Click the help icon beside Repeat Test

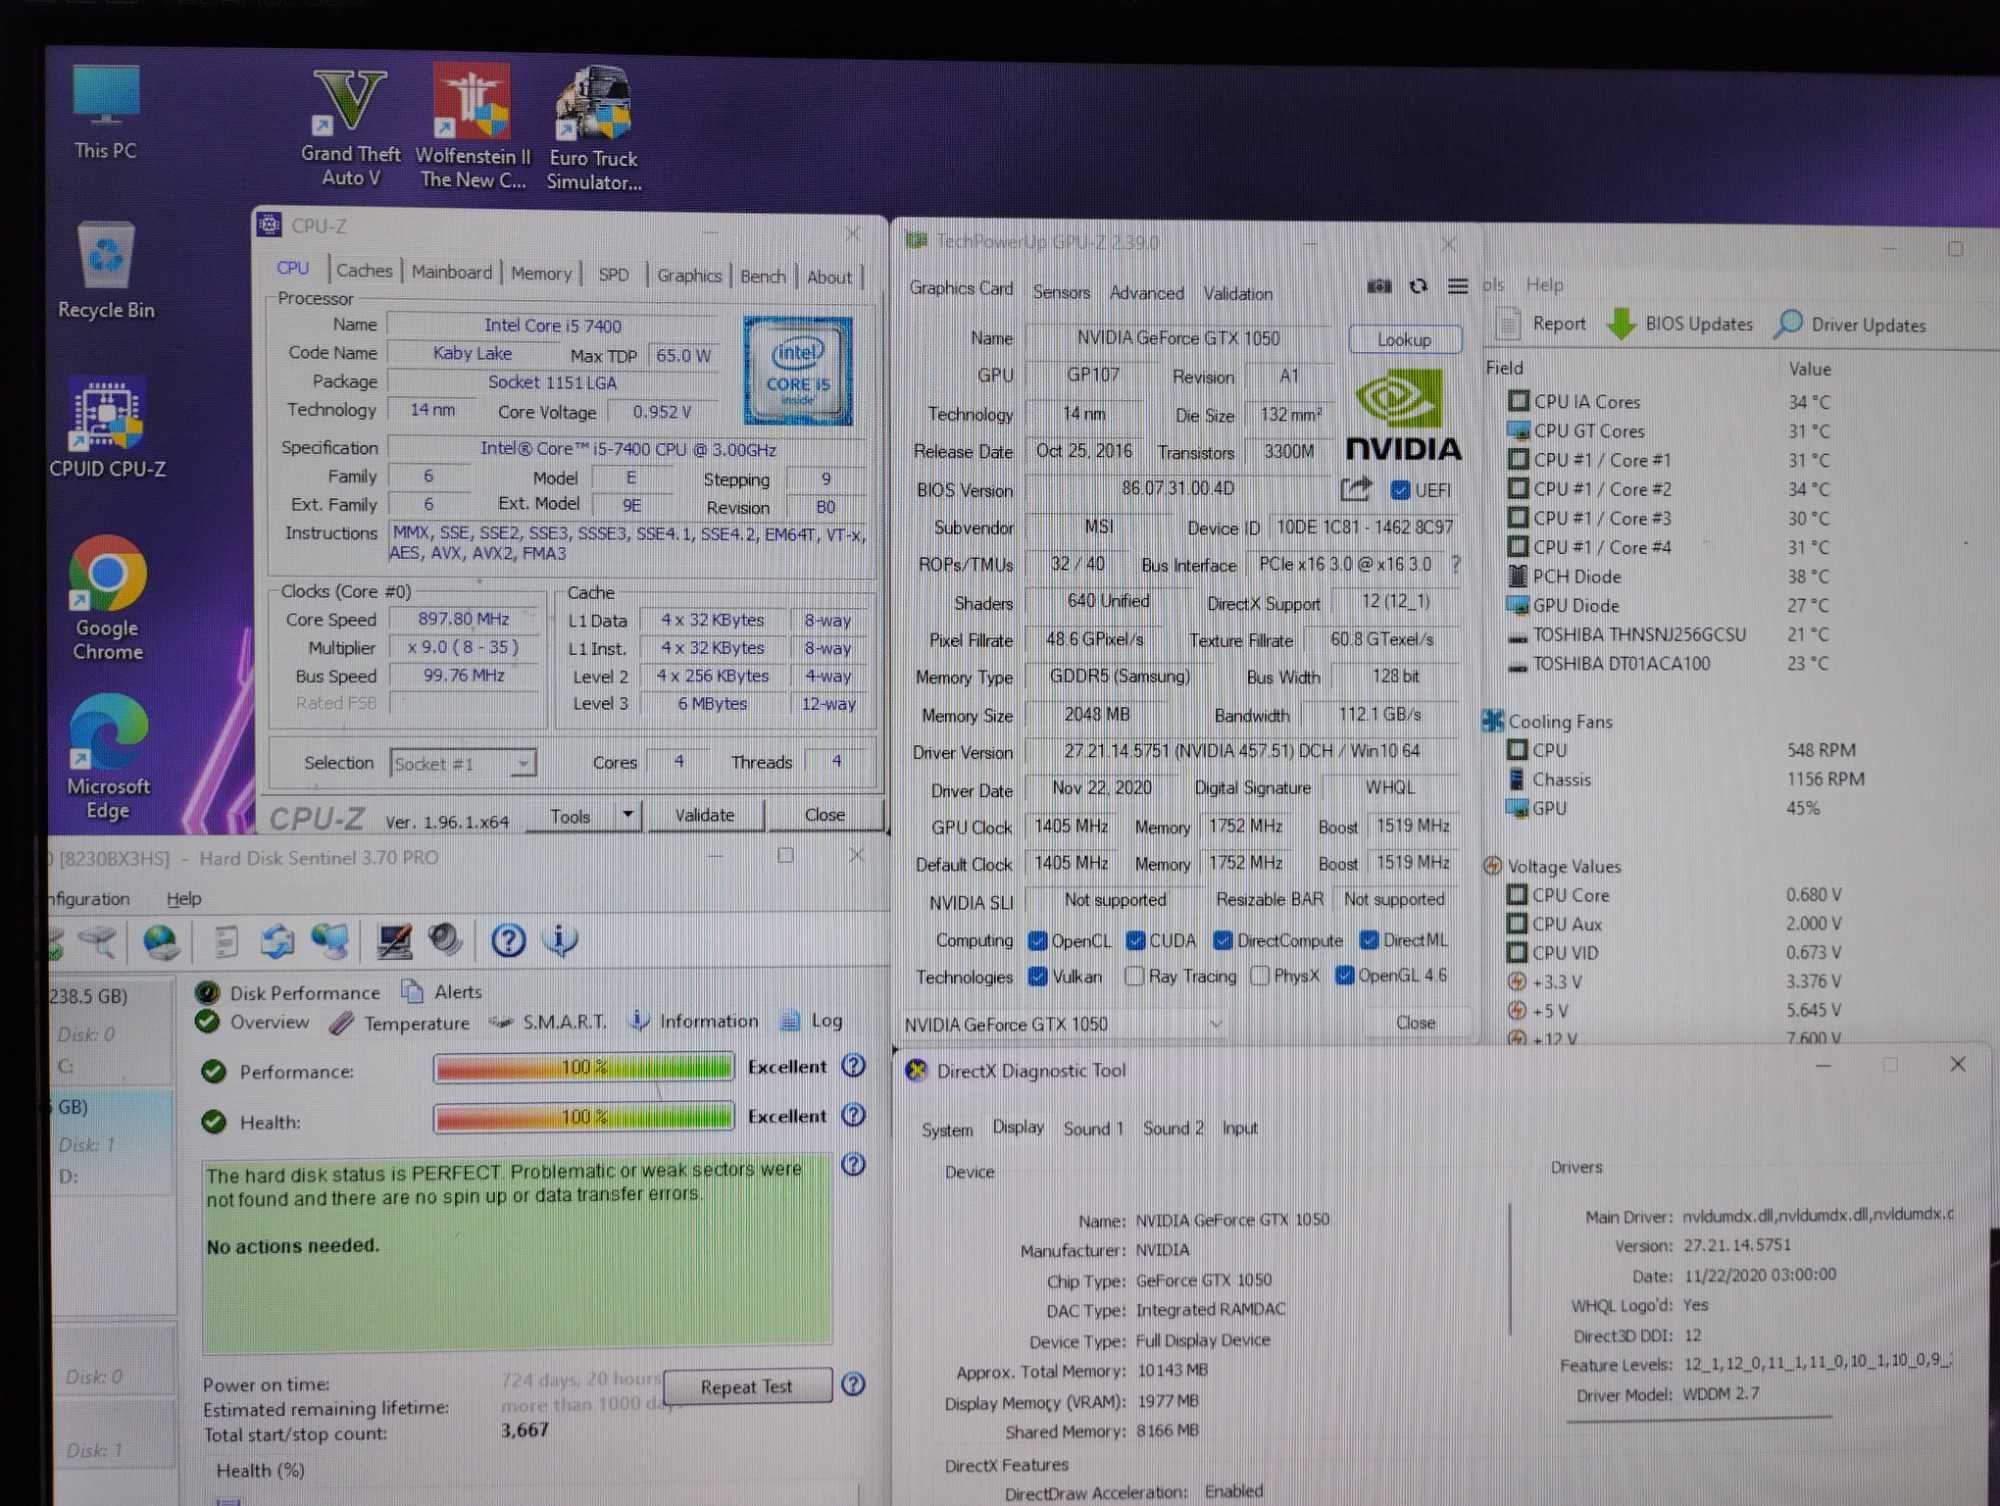853,1384
